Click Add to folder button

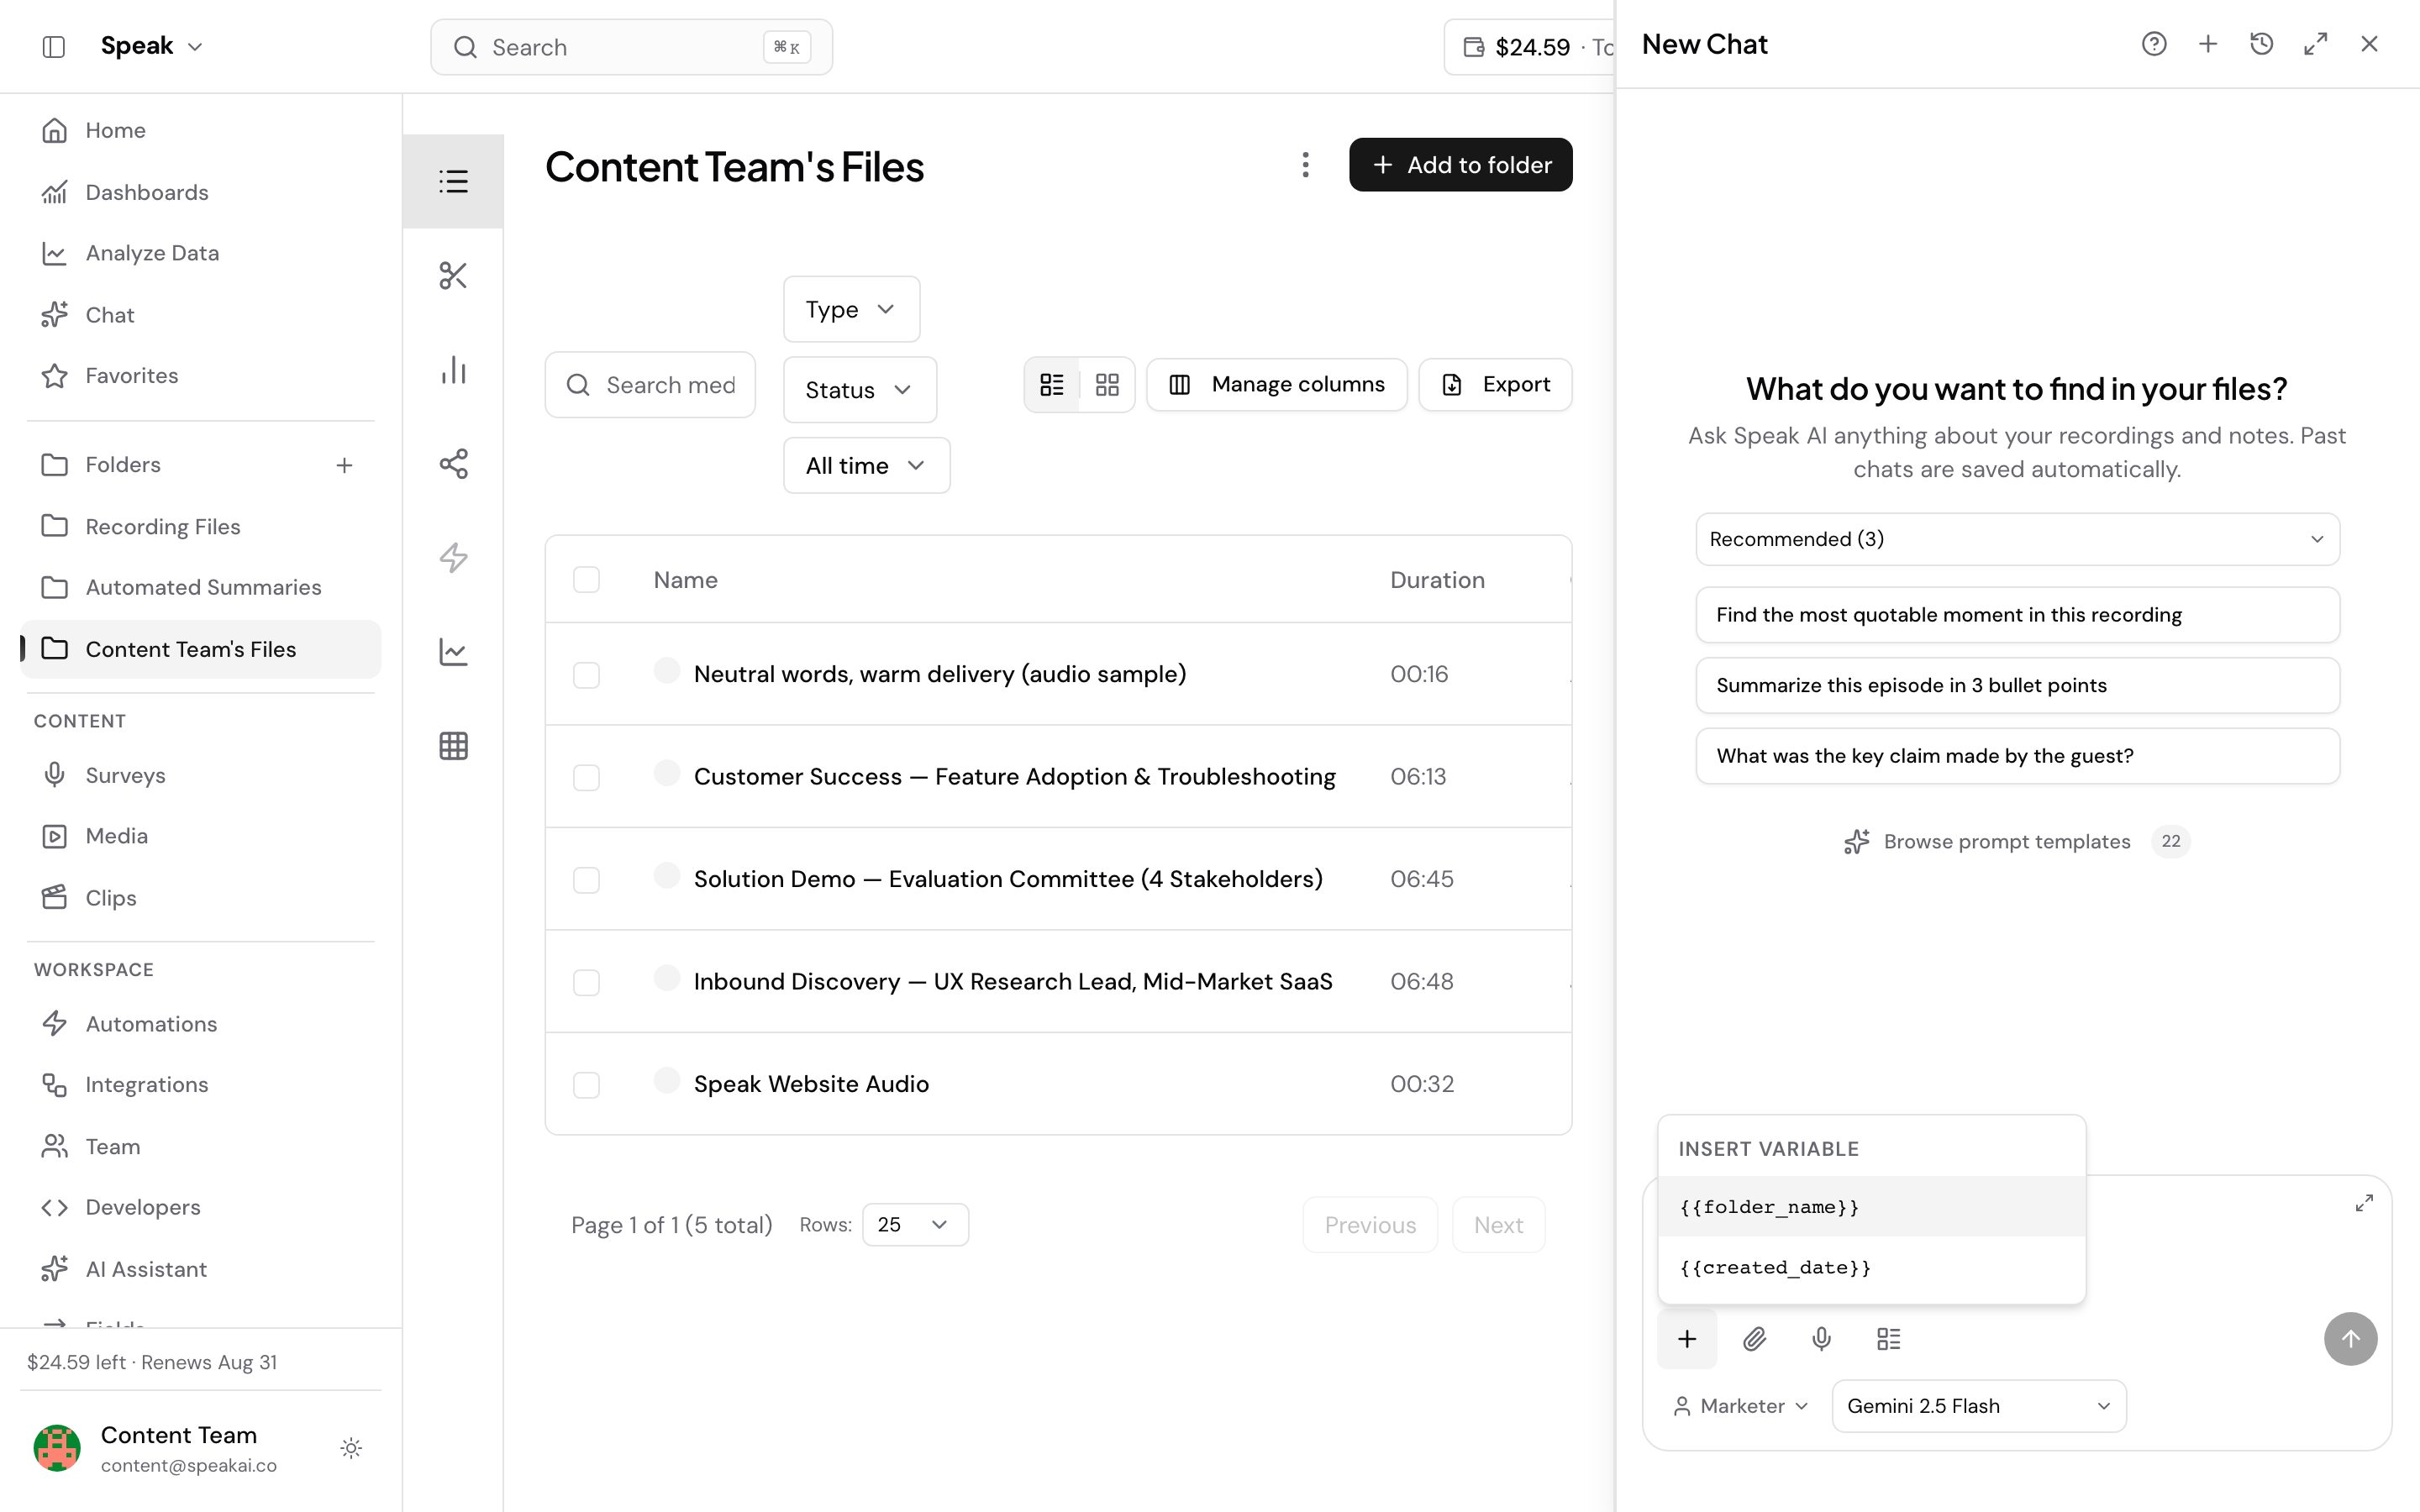pos(1460,165)
